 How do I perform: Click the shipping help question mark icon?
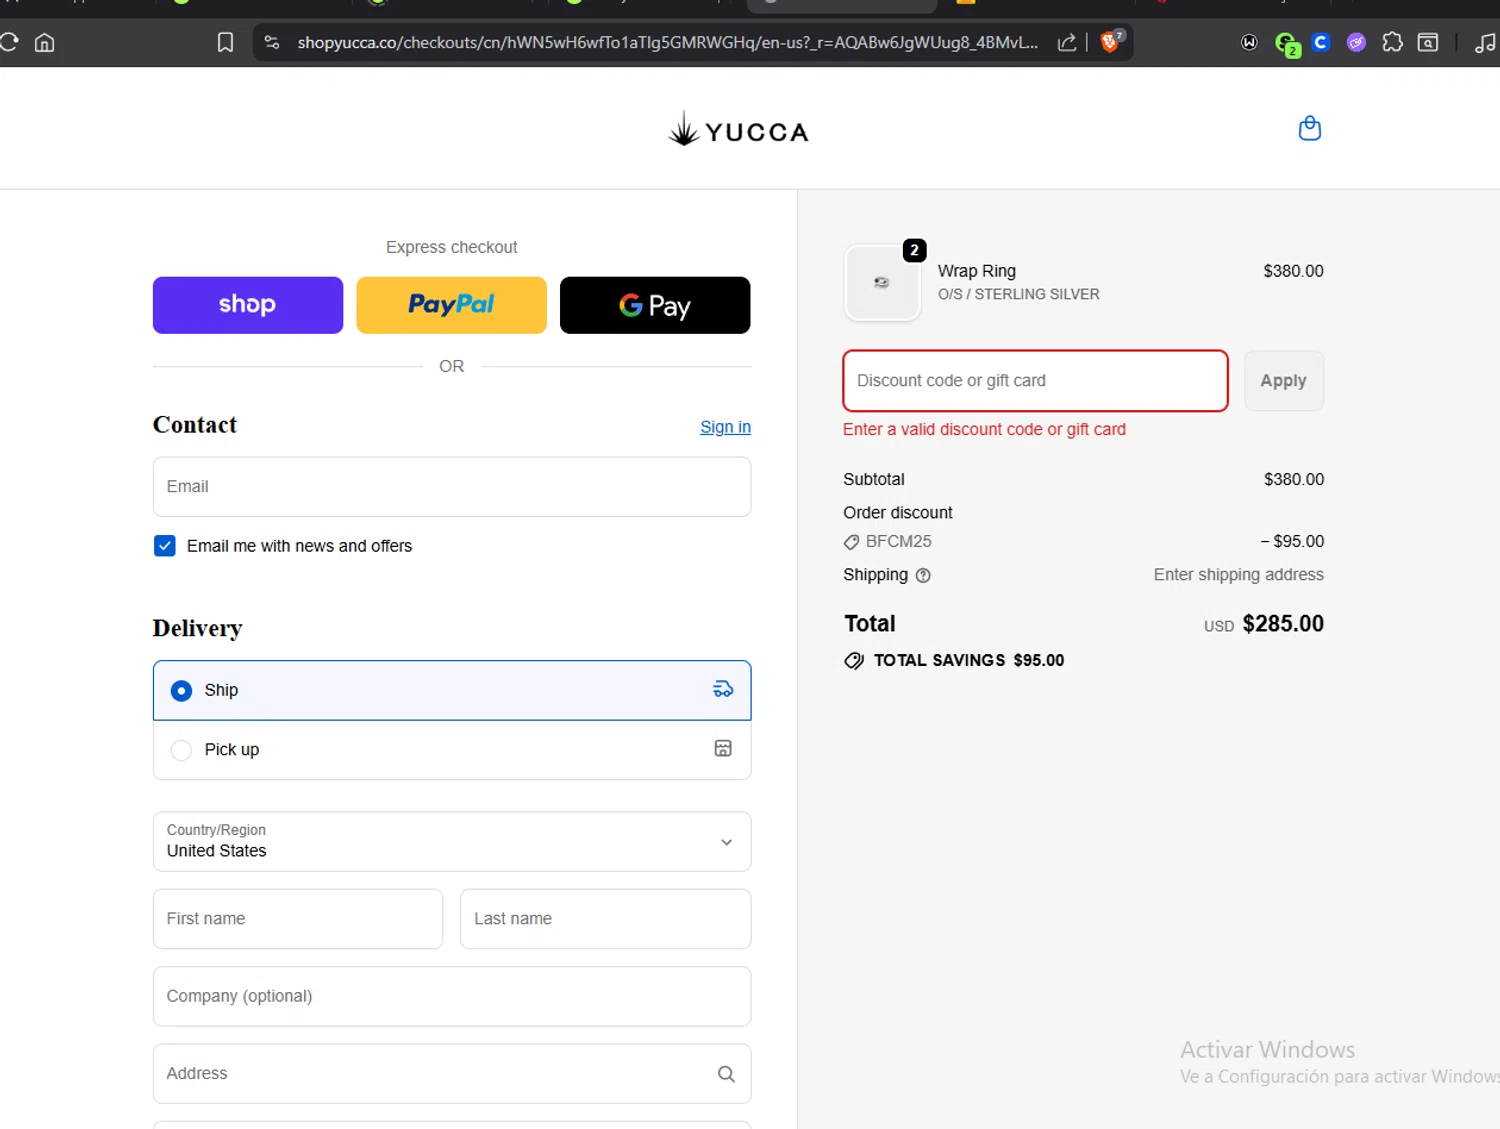[923, 575]
